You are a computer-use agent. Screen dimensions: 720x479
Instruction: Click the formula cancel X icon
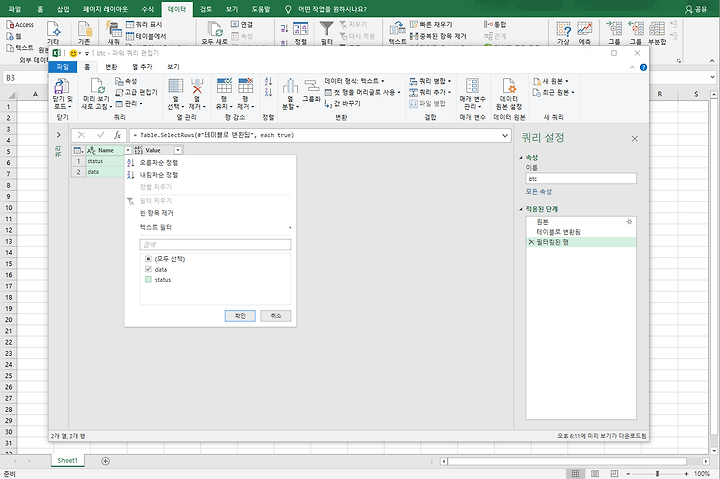[81, 135]
